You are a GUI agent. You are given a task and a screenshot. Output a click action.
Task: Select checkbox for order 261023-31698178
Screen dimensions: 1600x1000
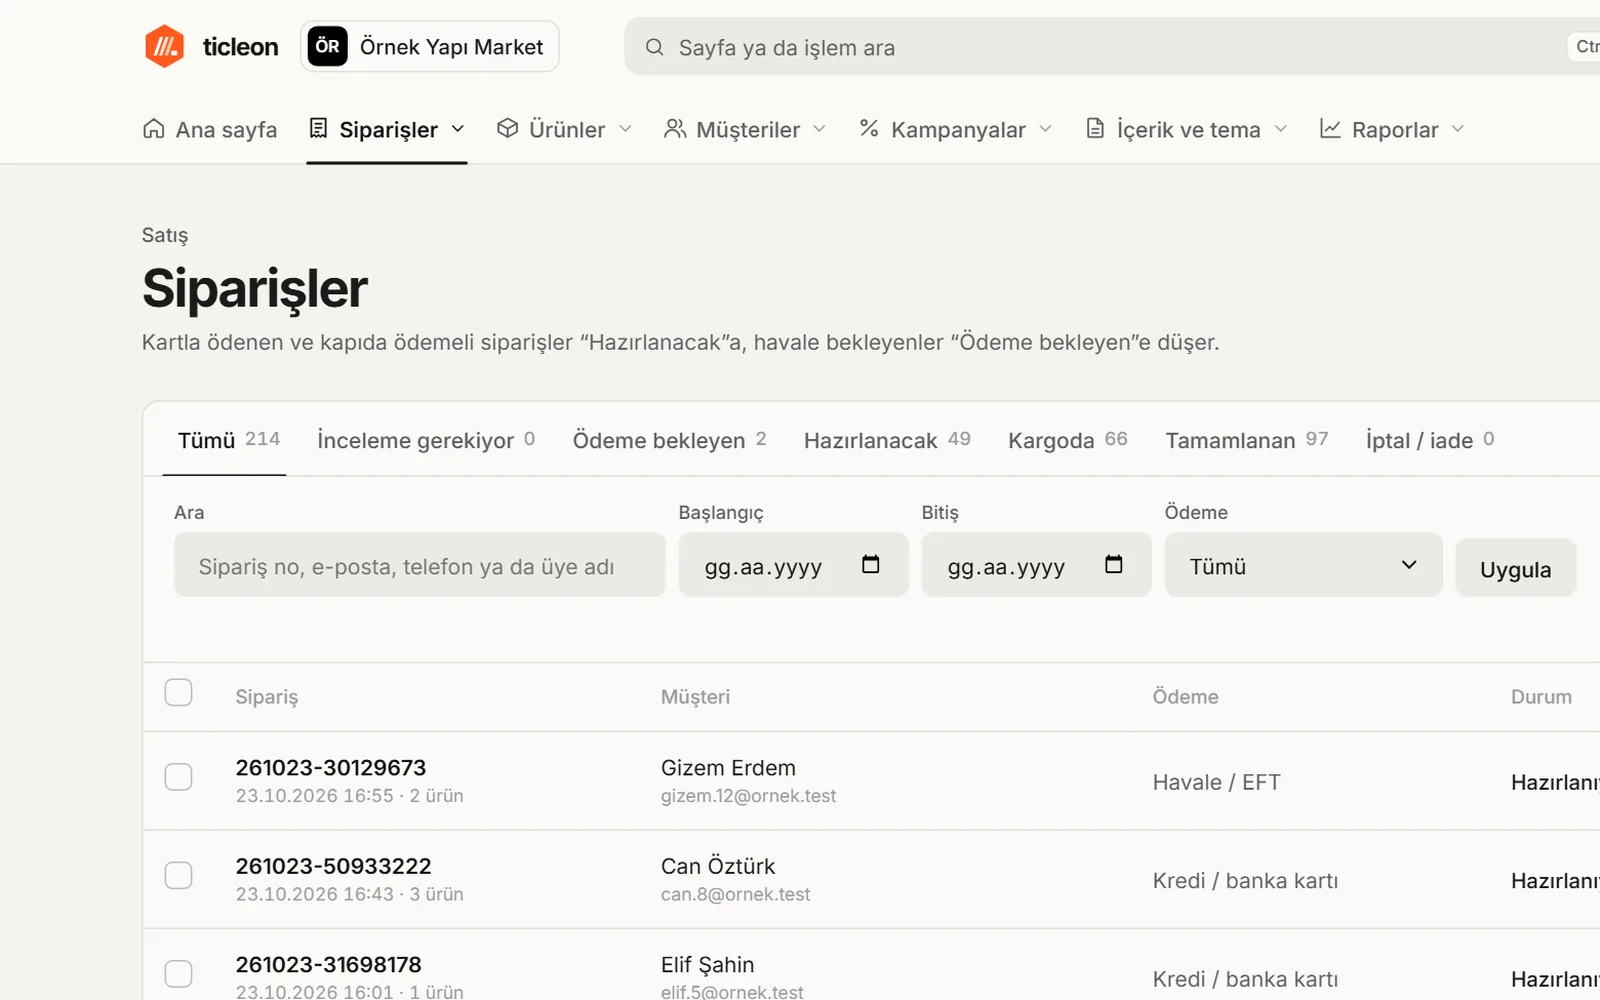178,974
